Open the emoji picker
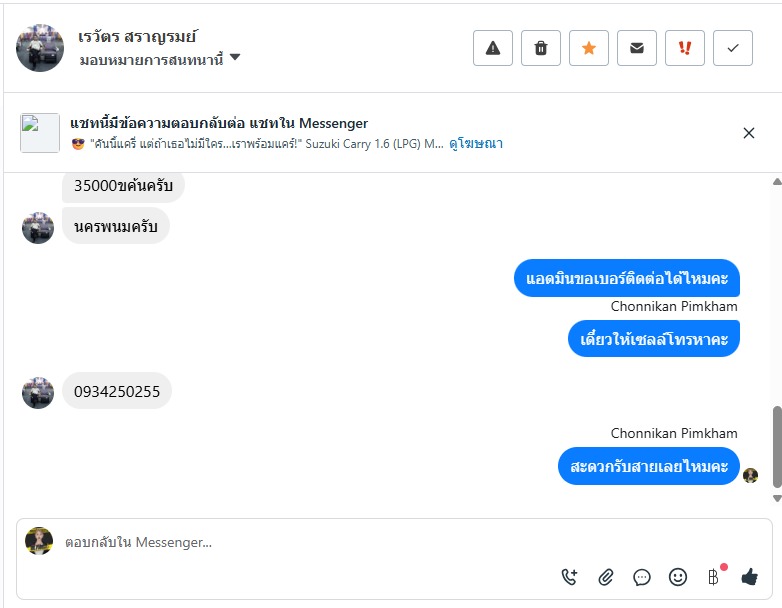782x608 pixels. point(678,577)
